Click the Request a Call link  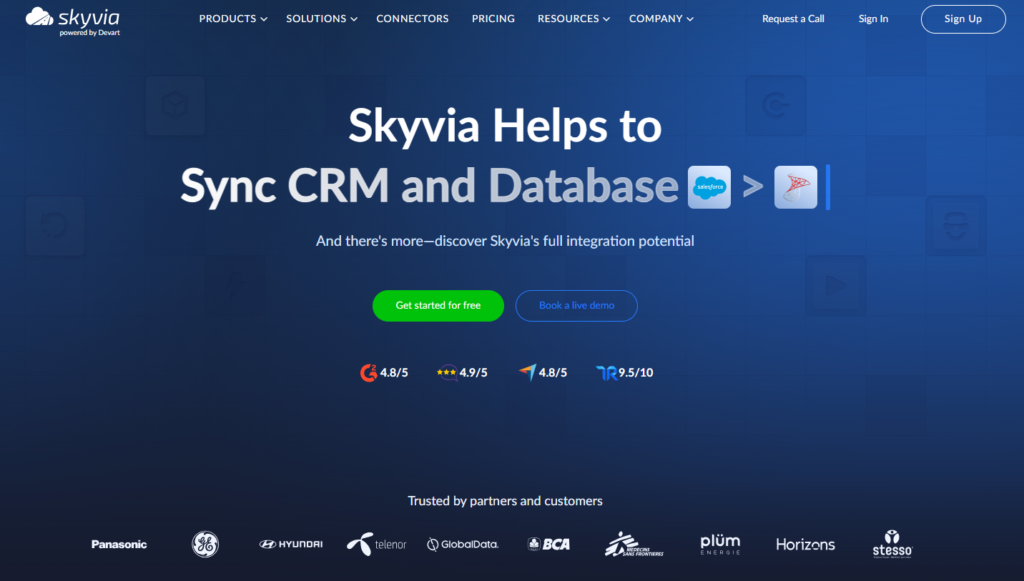click(x=793, y=18)
